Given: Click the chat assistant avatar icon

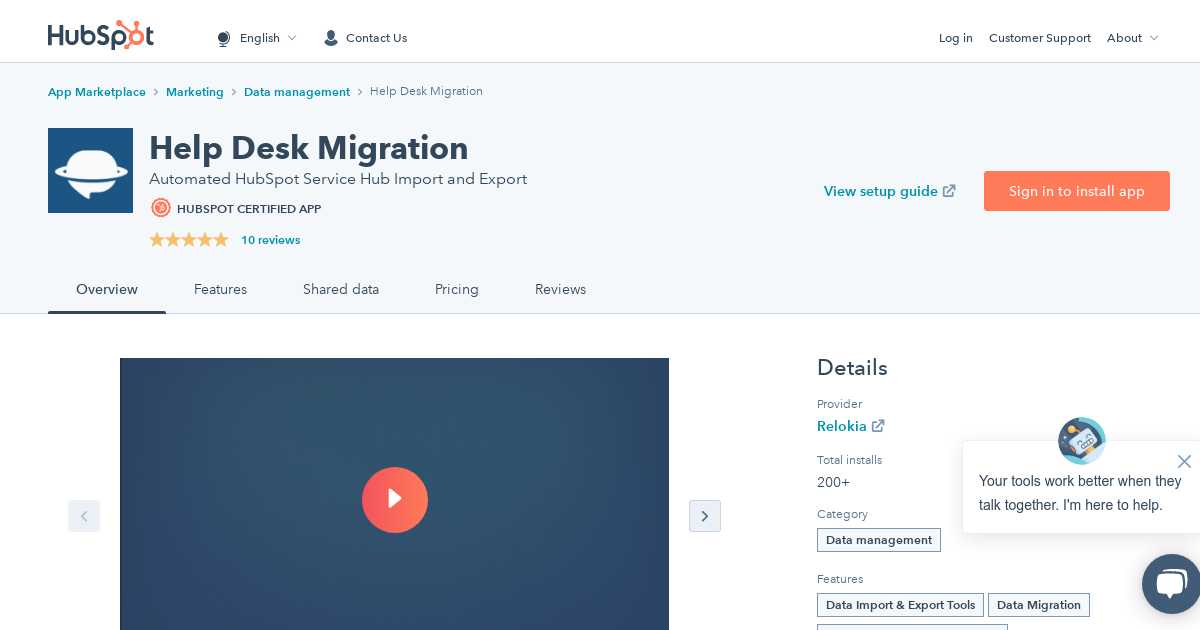Looking at the screenshot, I should point(1081,440).
